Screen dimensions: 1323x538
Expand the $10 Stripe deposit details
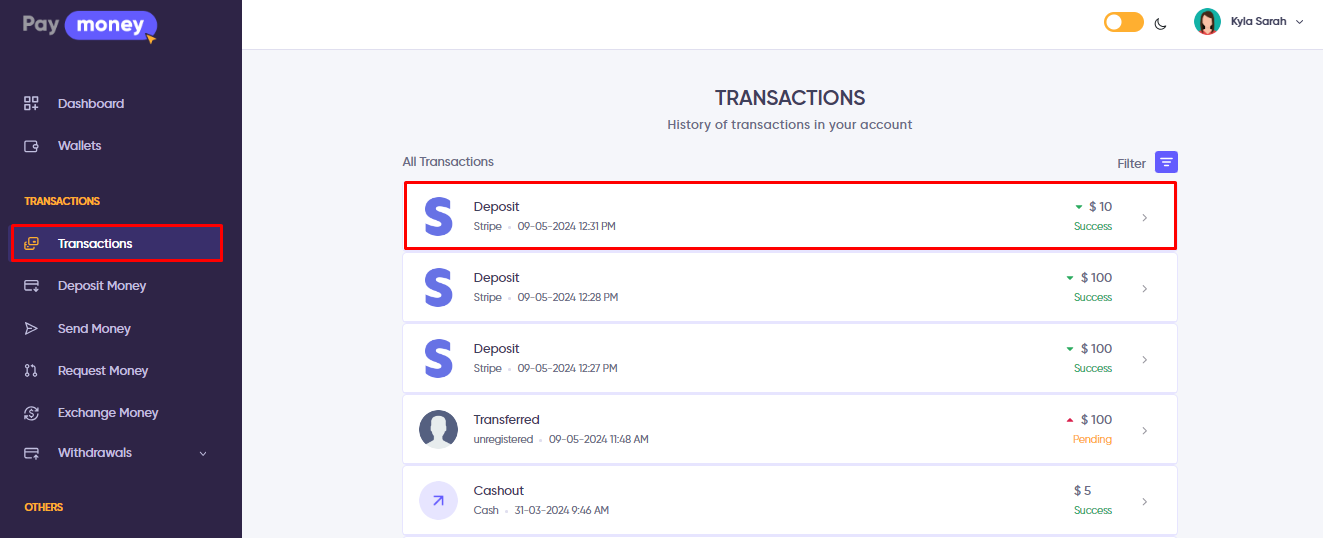click(1144, 217)
